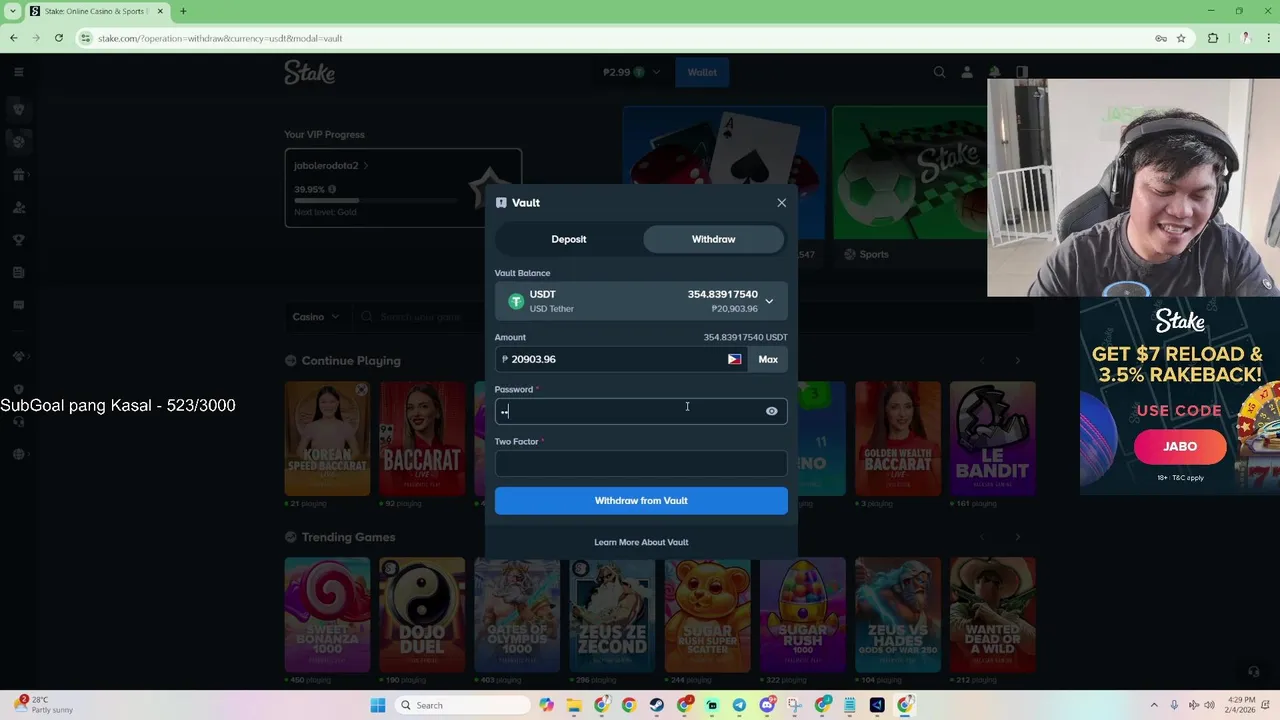The width and height of the screenshot is (1280, 720).
Task: Toggle password visibility with the eye icon
Action: 771,411
